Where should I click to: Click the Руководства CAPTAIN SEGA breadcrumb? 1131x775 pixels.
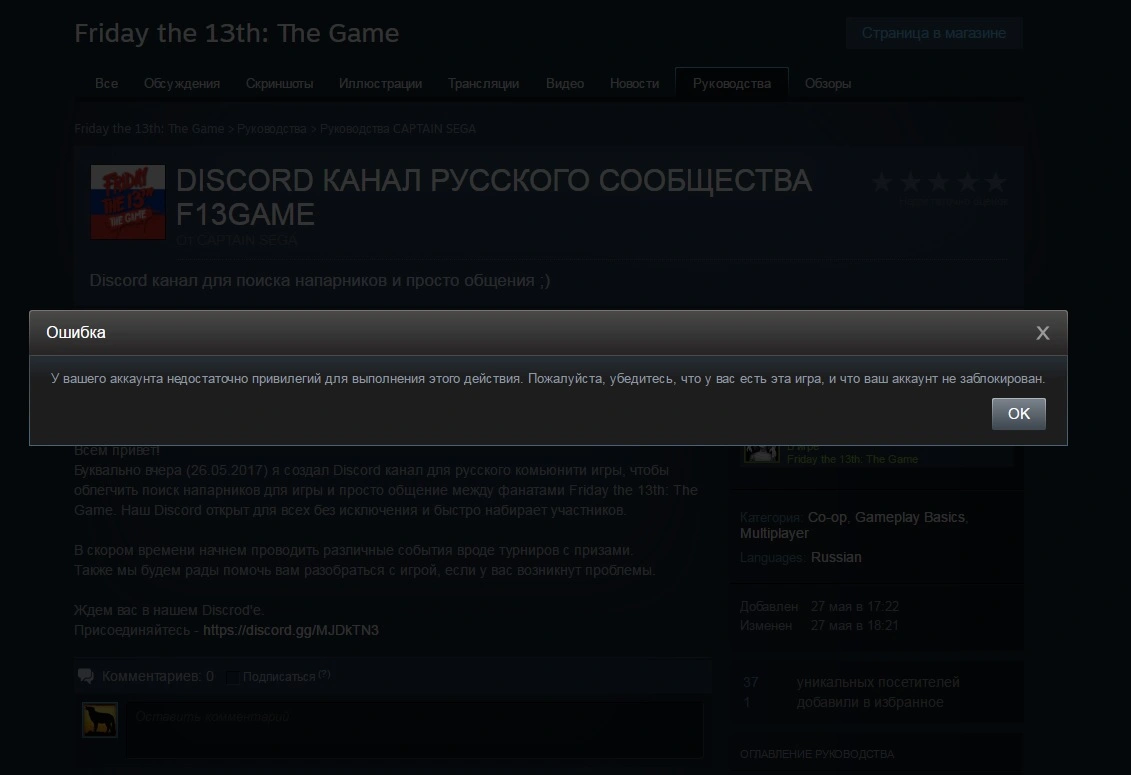coord(397,128)
